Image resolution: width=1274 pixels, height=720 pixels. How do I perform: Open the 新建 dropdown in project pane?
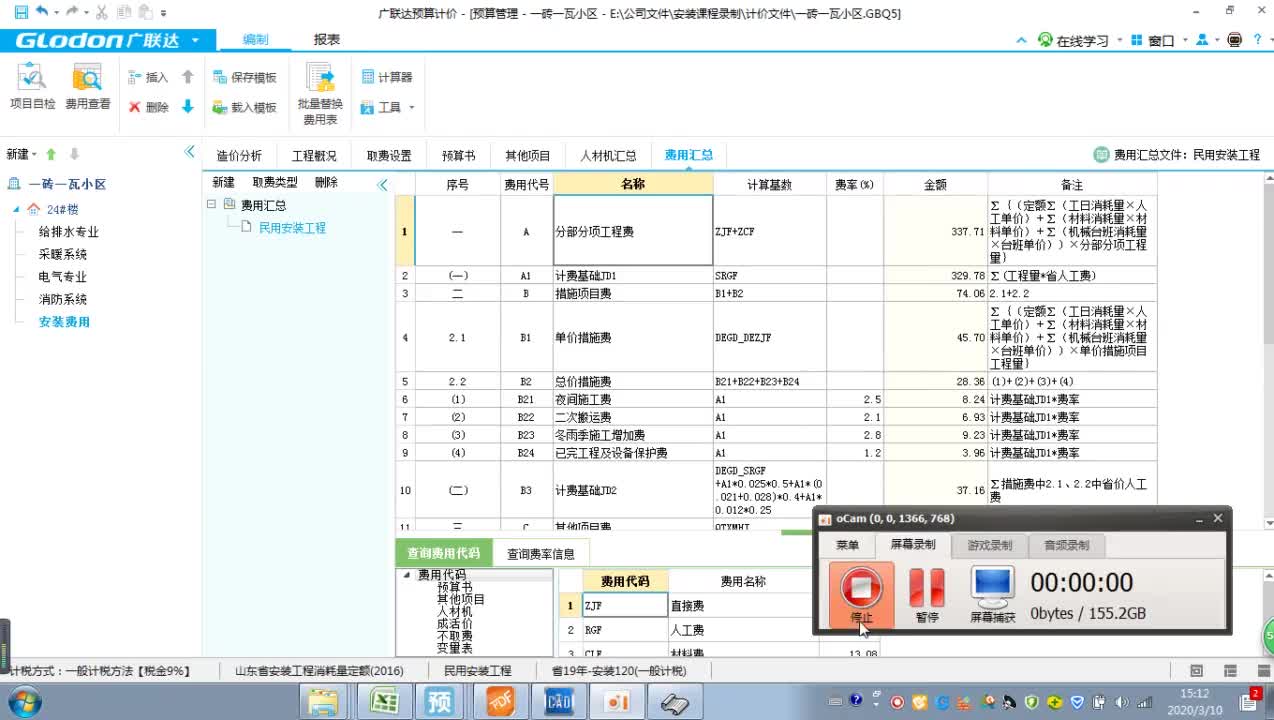pos(21,154)
